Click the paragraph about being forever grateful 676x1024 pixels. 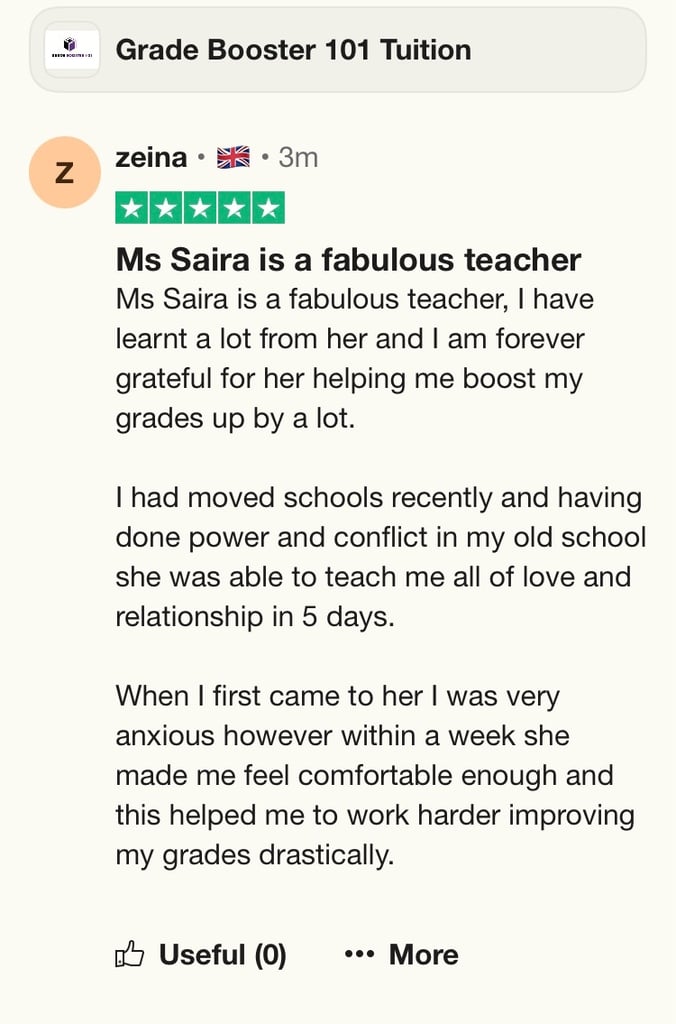point(350,358)
